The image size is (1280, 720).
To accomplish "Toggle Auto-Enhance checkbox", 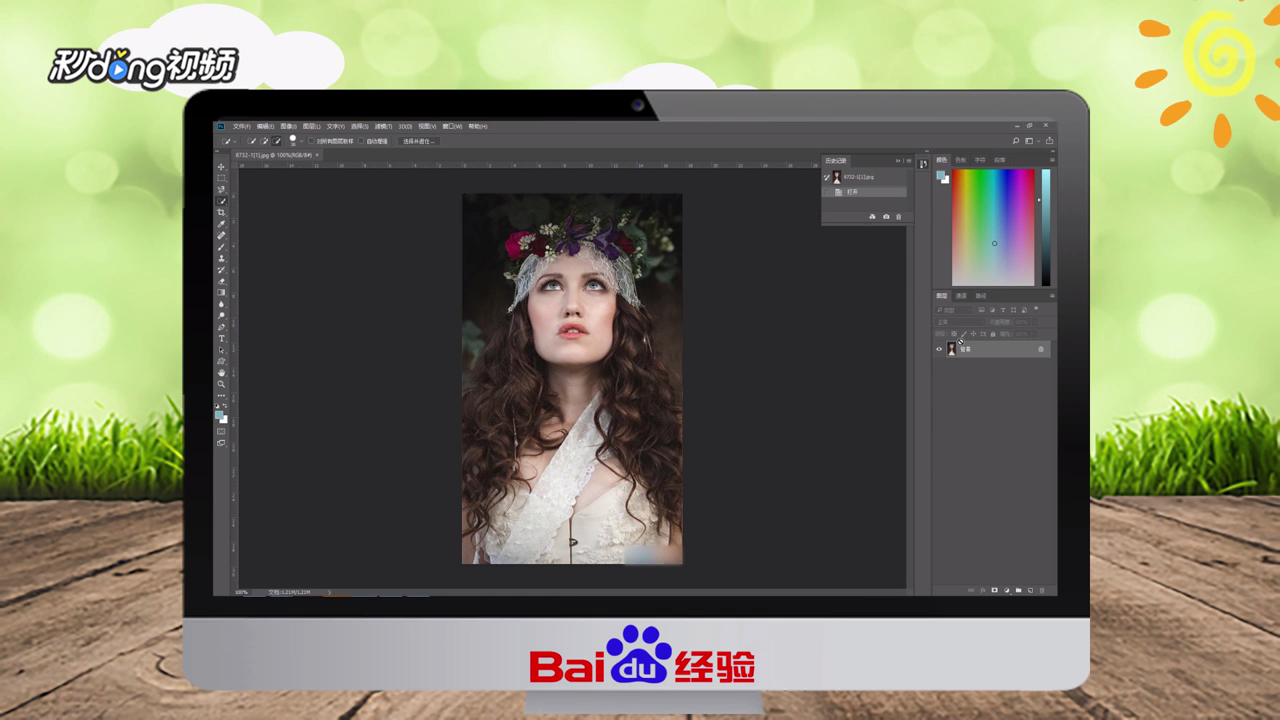I will tap(361, 141).
